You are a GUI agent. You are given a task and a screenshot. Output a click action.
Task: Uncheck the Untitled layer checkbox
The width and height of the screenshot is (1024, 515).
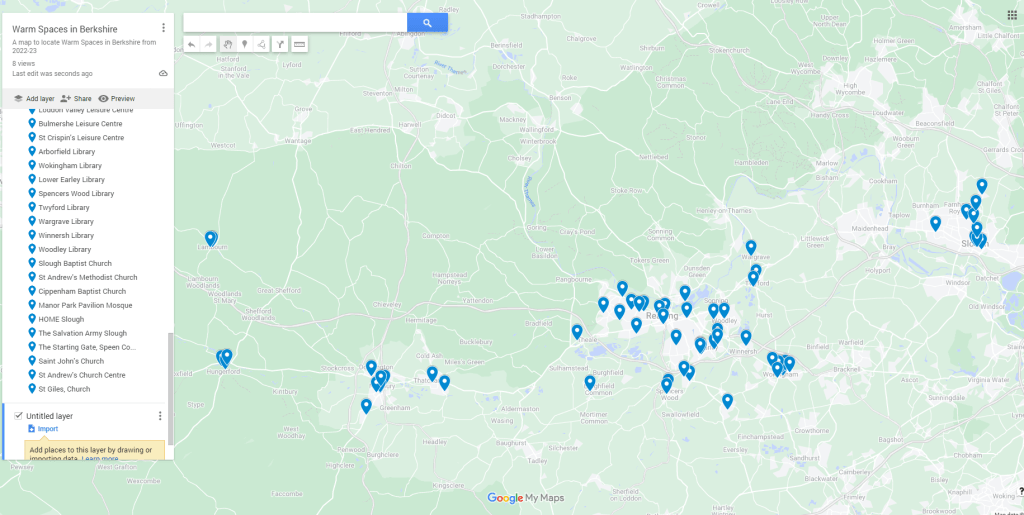pos(19,415)
